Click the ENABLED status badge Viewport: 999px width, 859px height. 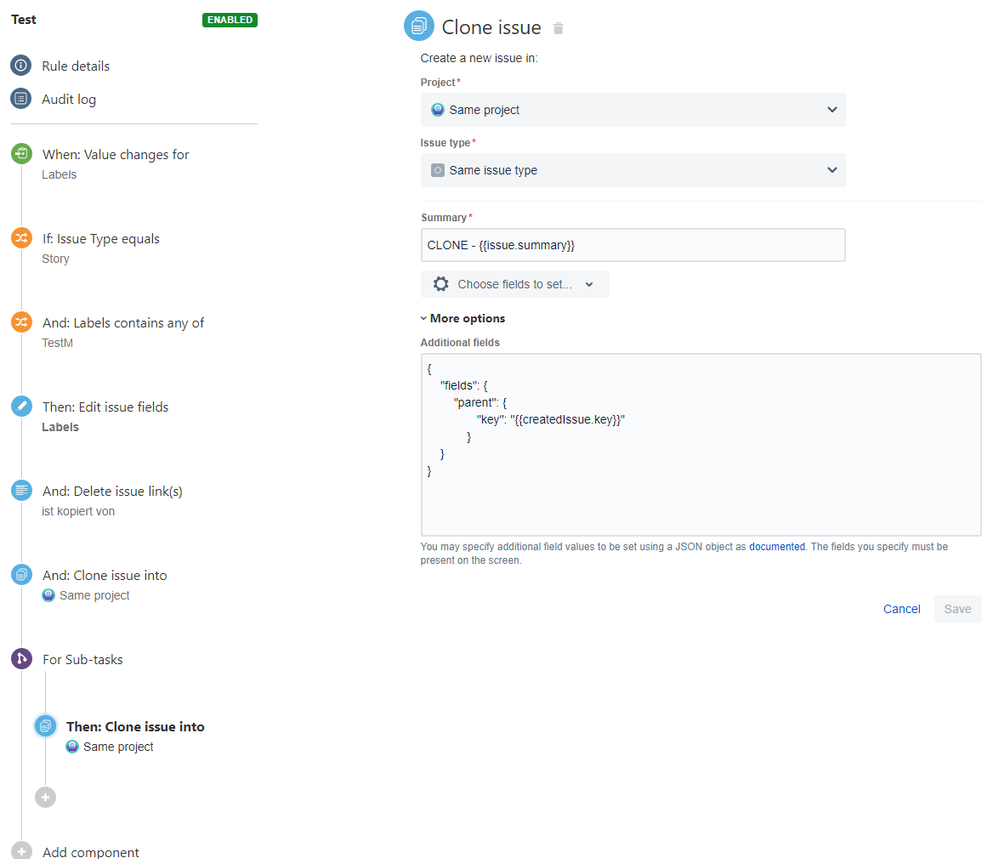point(229,20)
